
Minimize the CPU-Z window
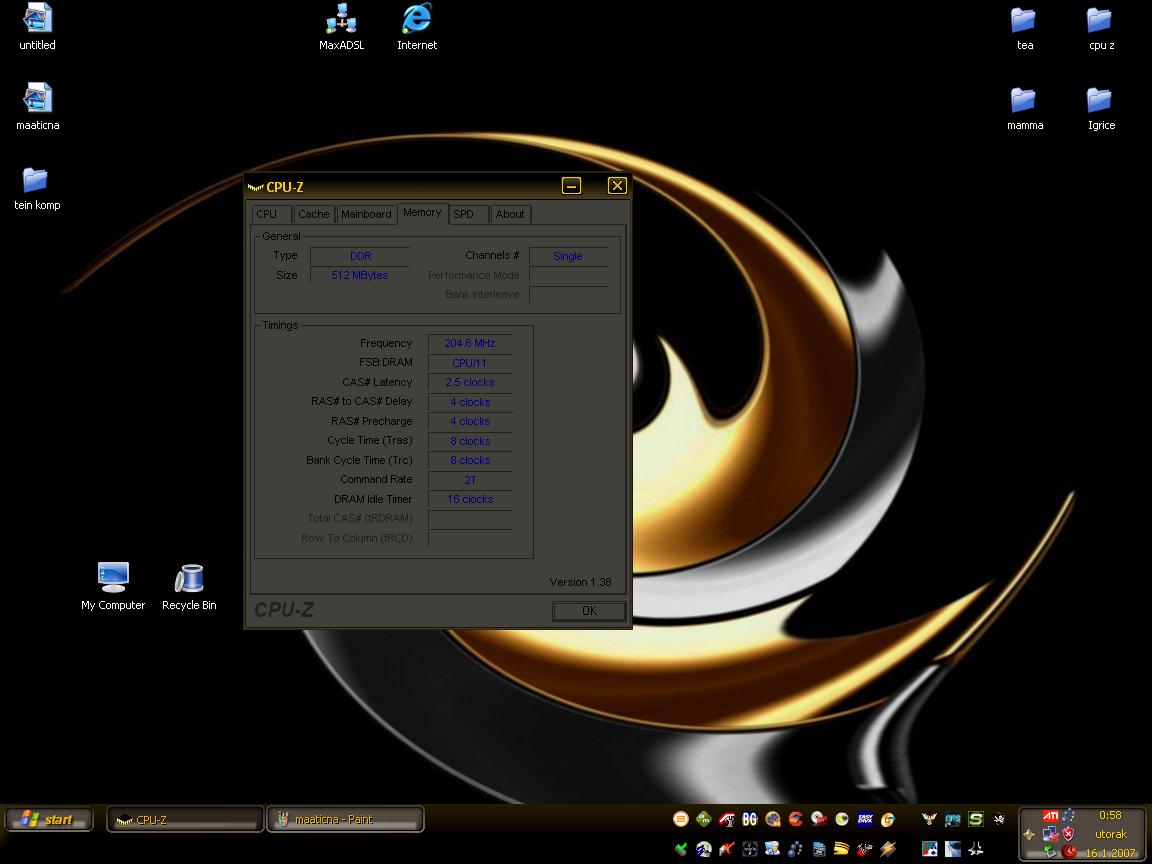tap(571, 185)
